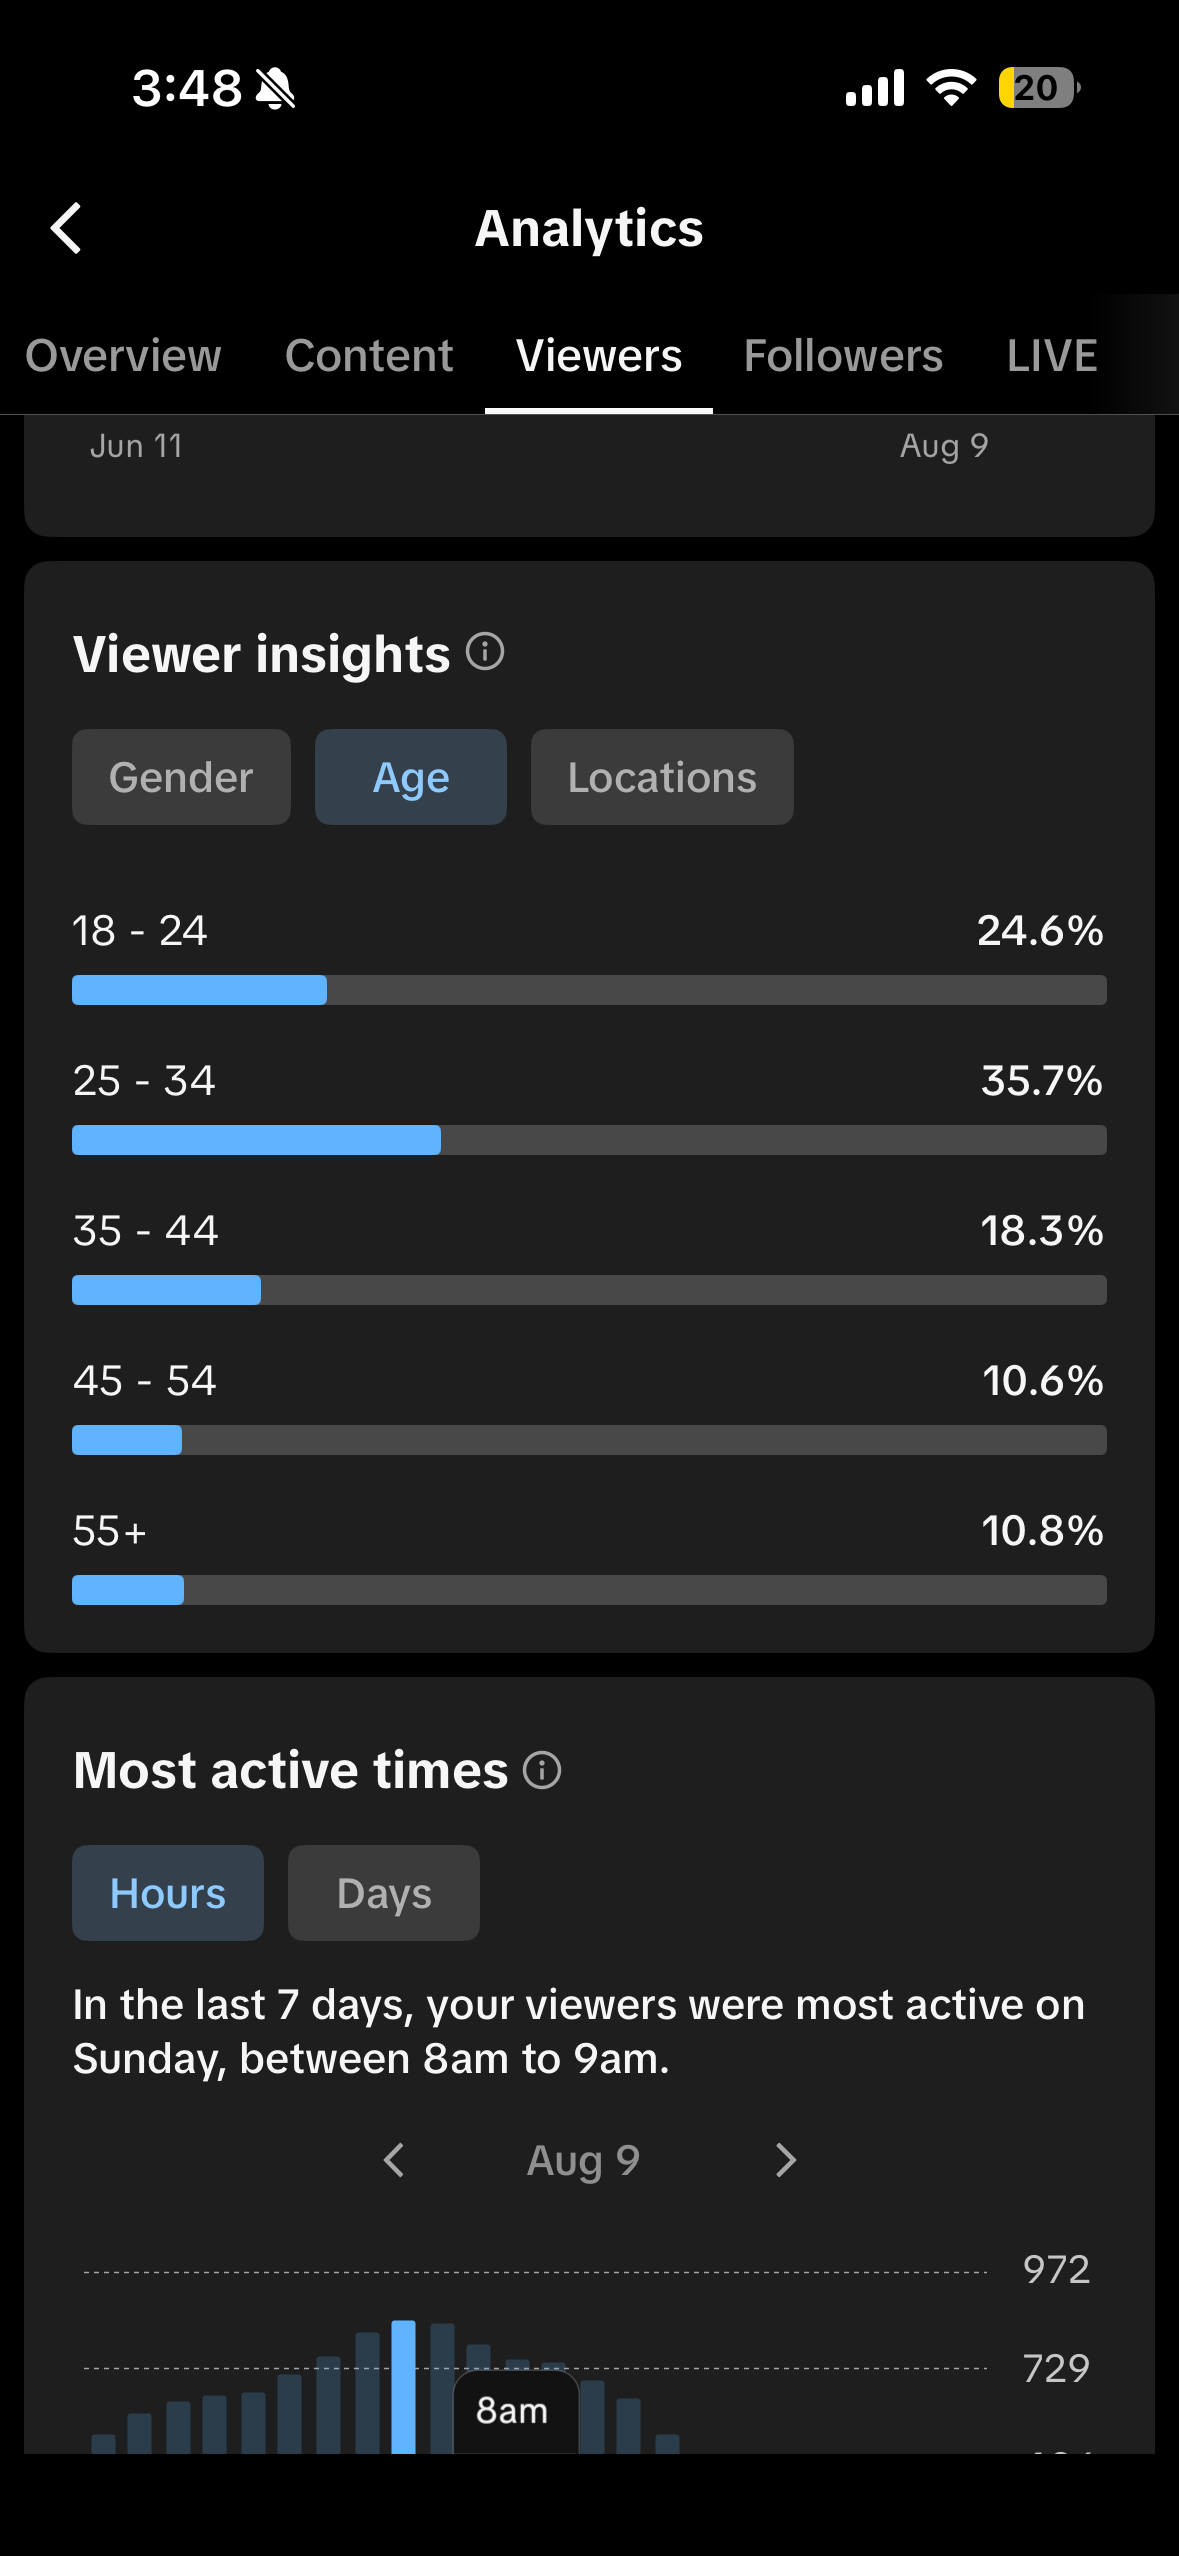Open the LIVE tab
Viewport: 1179px width, 2556px height.
pyautogui.click(x=1052, y=356)
